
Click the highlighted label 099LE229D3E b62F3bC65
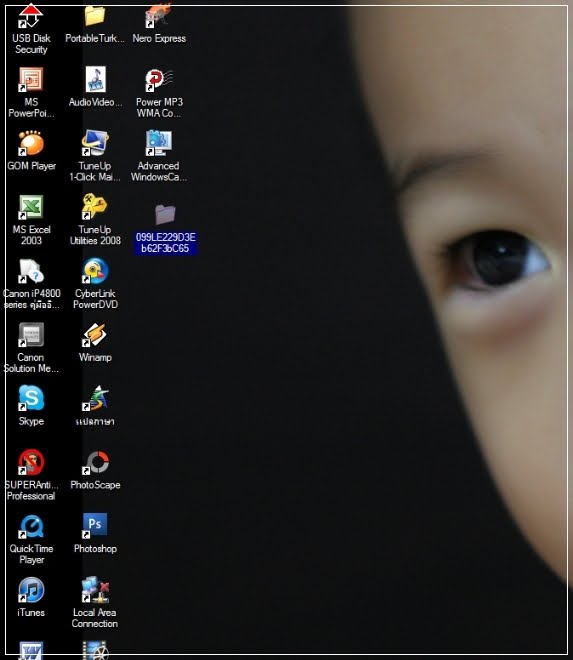165,243
